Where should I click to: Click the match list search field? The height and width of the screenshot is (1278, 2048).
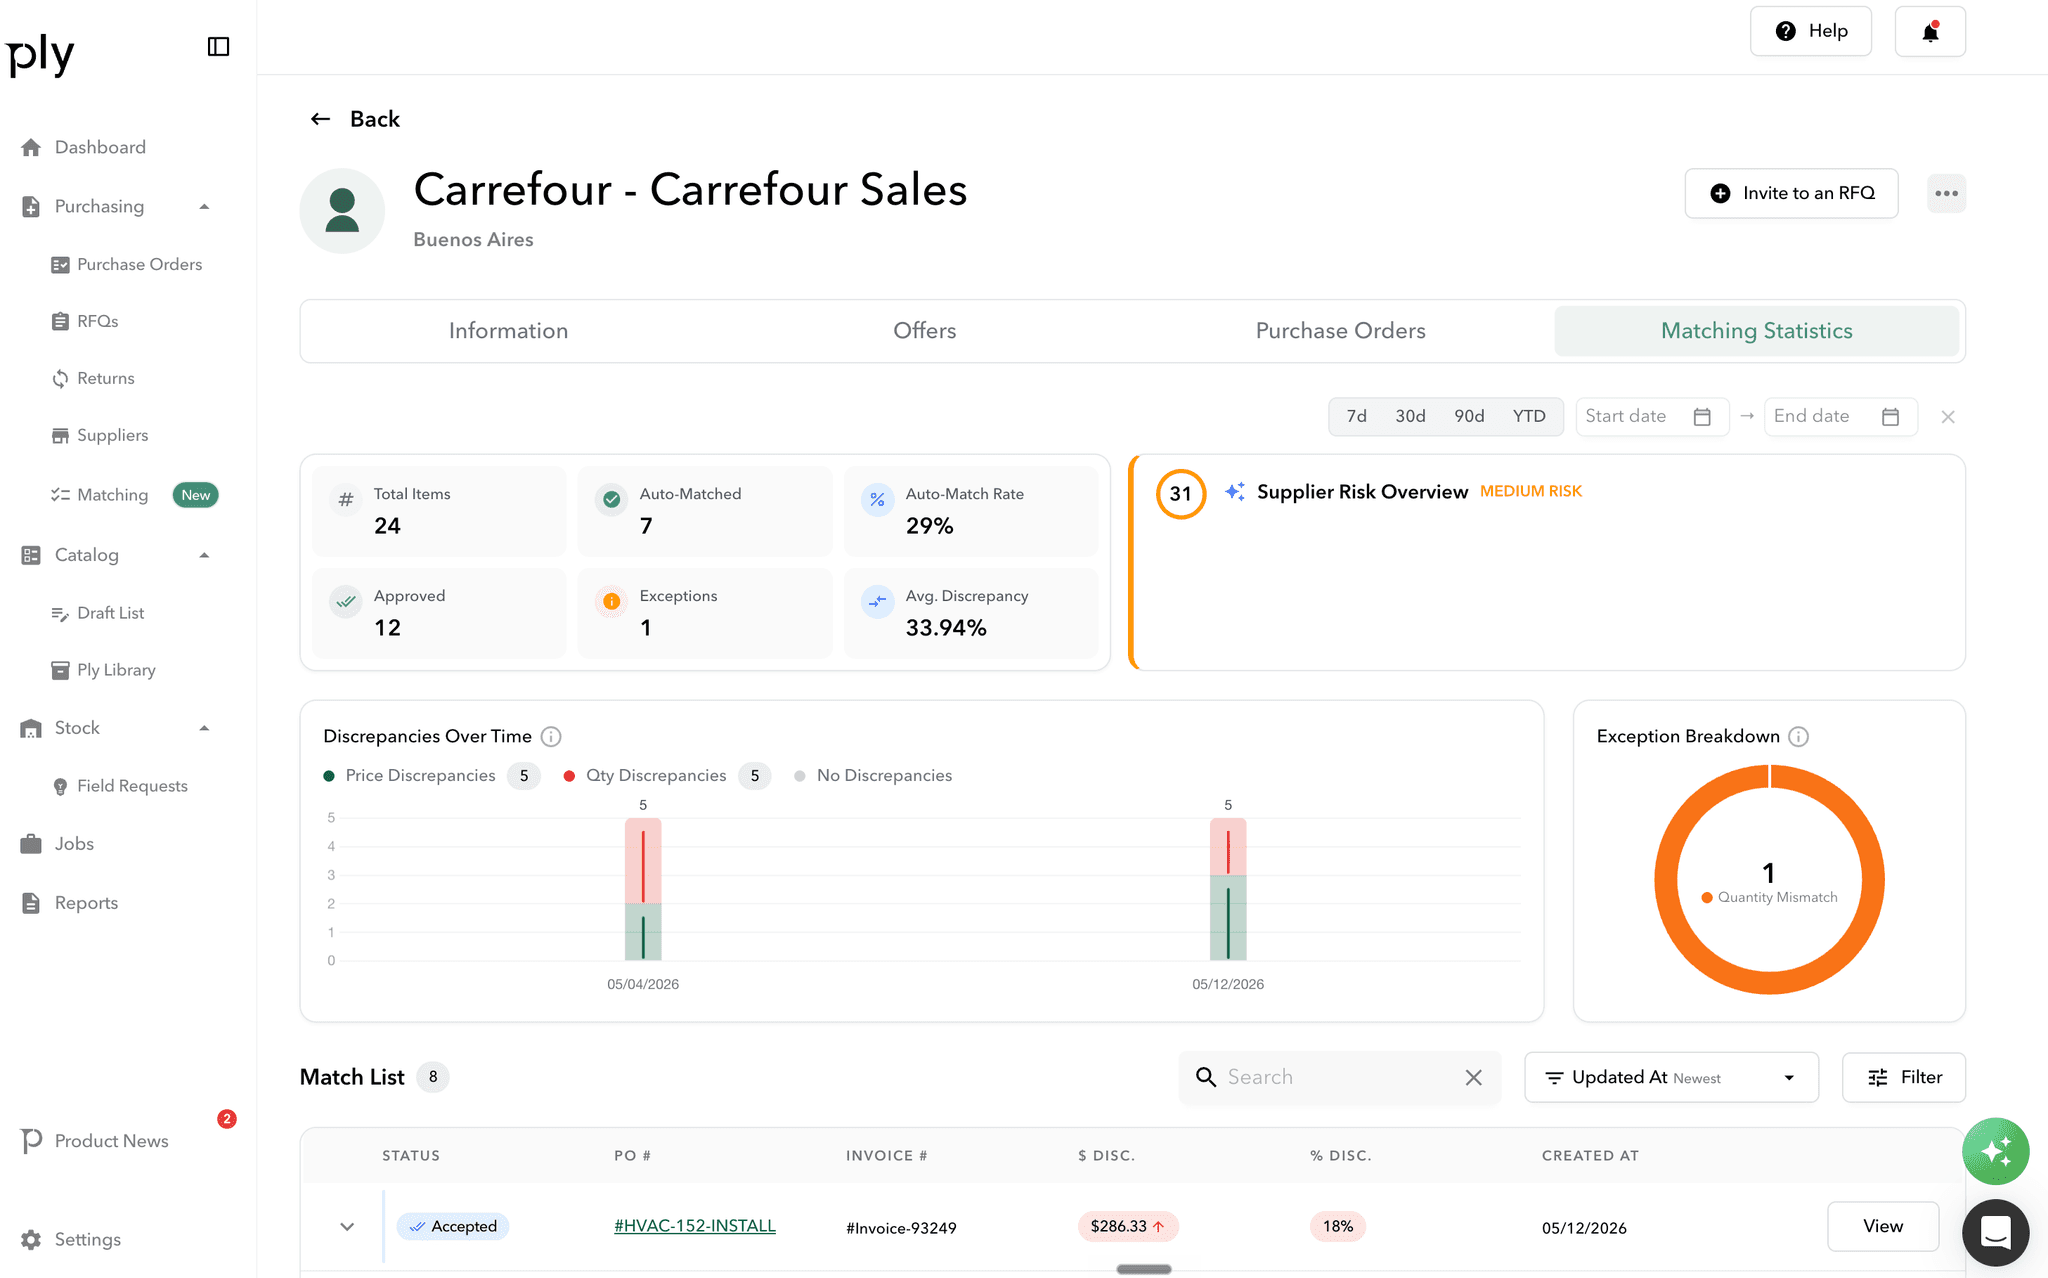point(1340,1077)
